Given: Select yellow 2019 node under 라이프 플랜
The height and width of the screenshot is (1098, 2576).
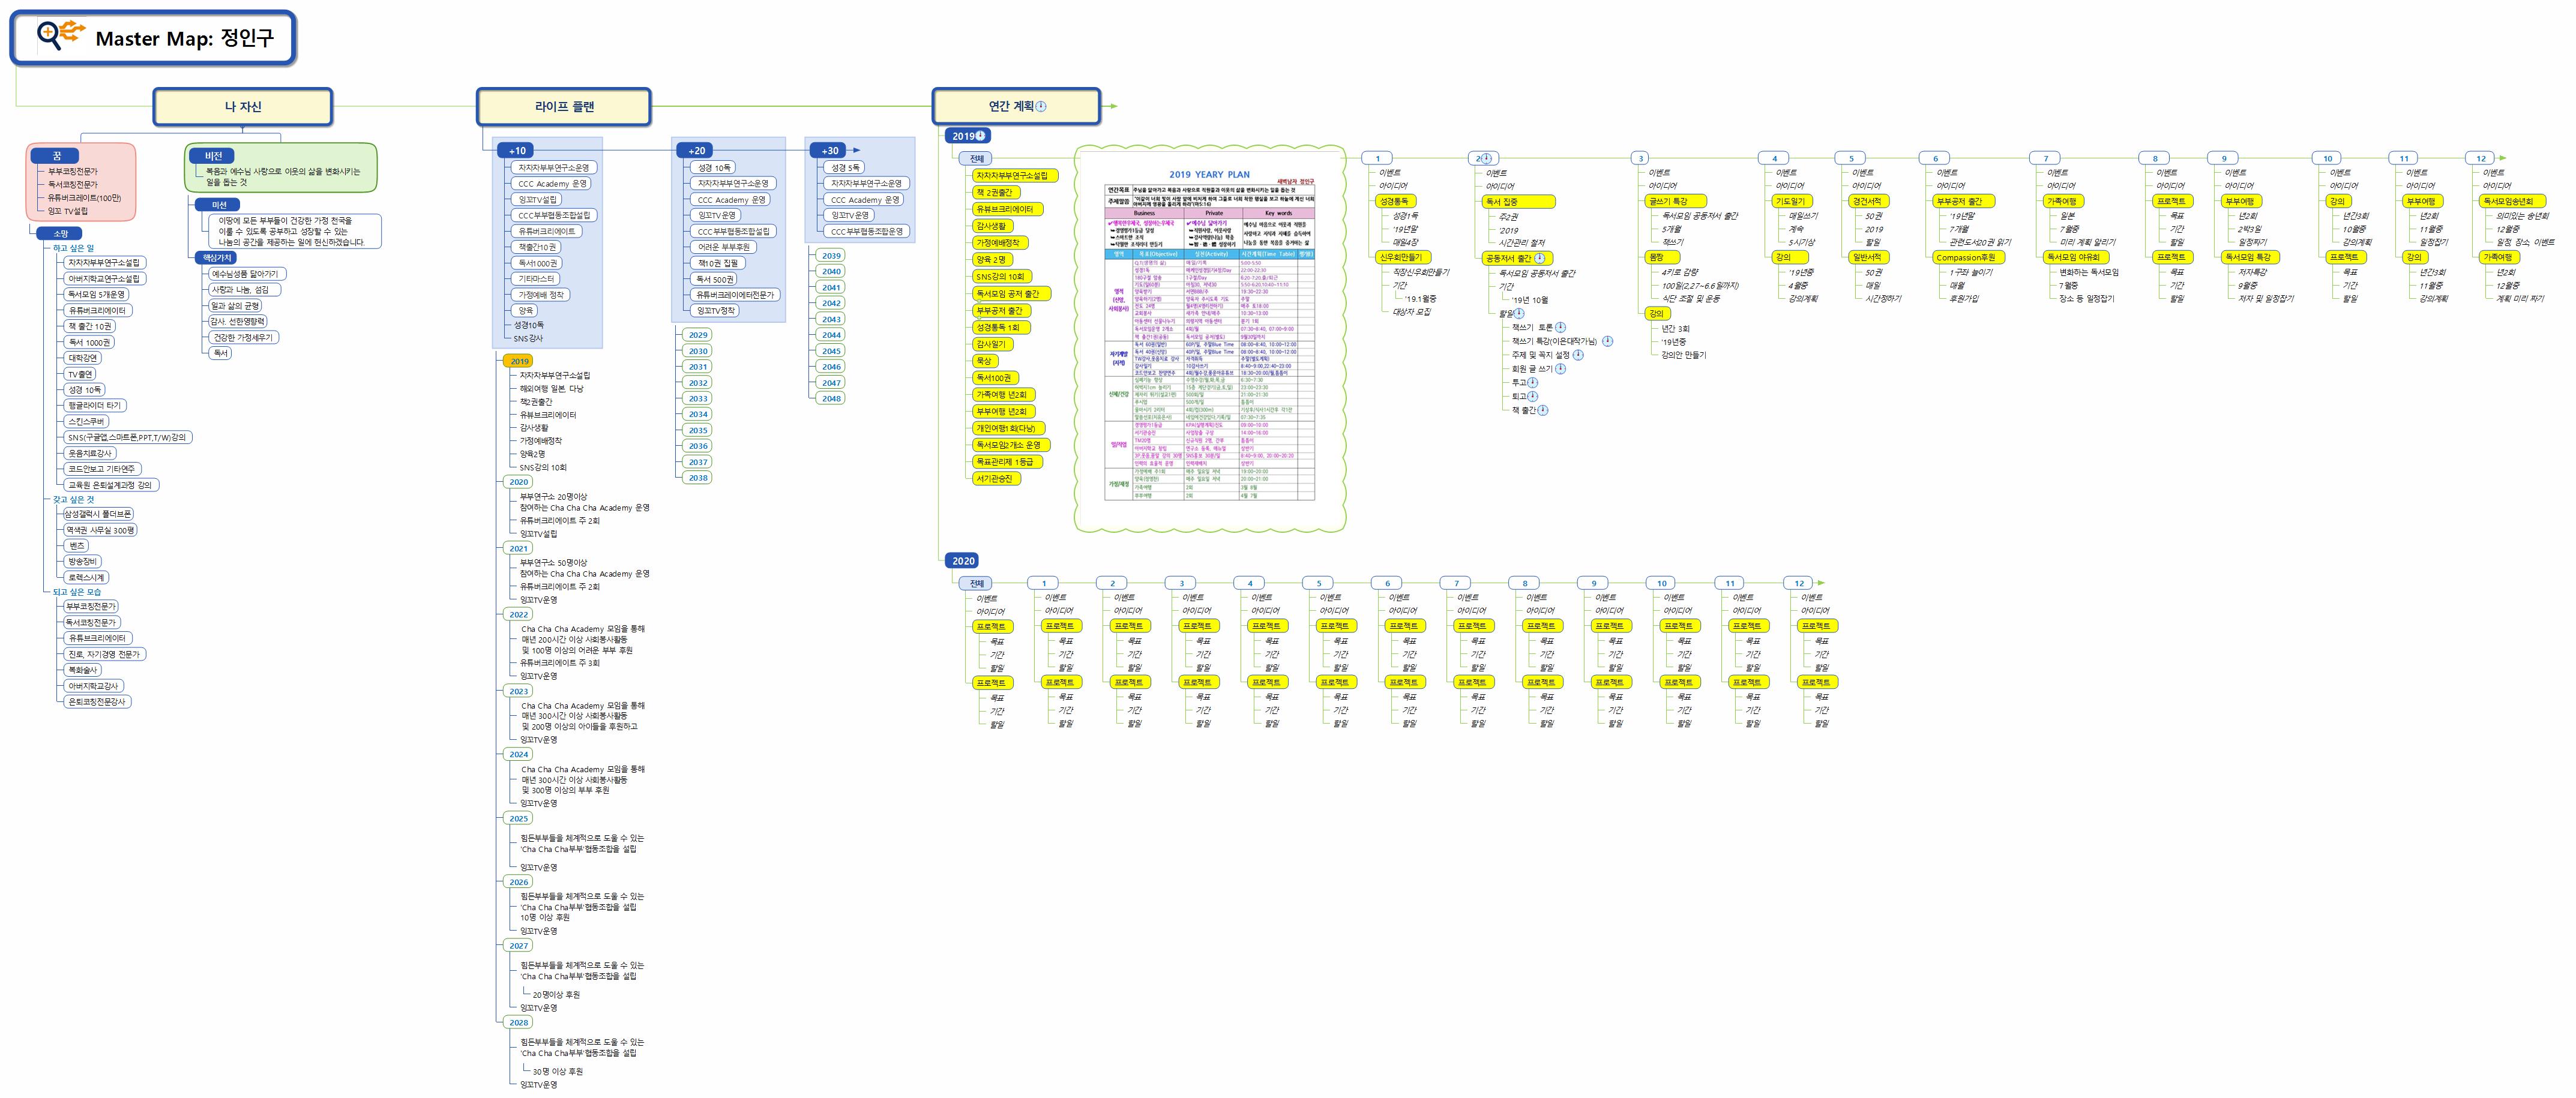Looking at the screenshot, I should (x=519, y=361).
